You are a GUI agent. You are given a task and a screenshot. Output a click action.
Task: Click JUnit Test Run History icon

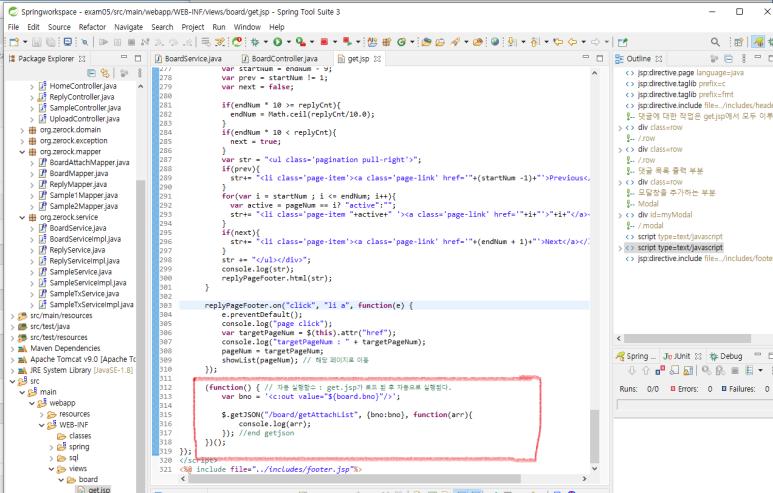(x=749, y=370)
